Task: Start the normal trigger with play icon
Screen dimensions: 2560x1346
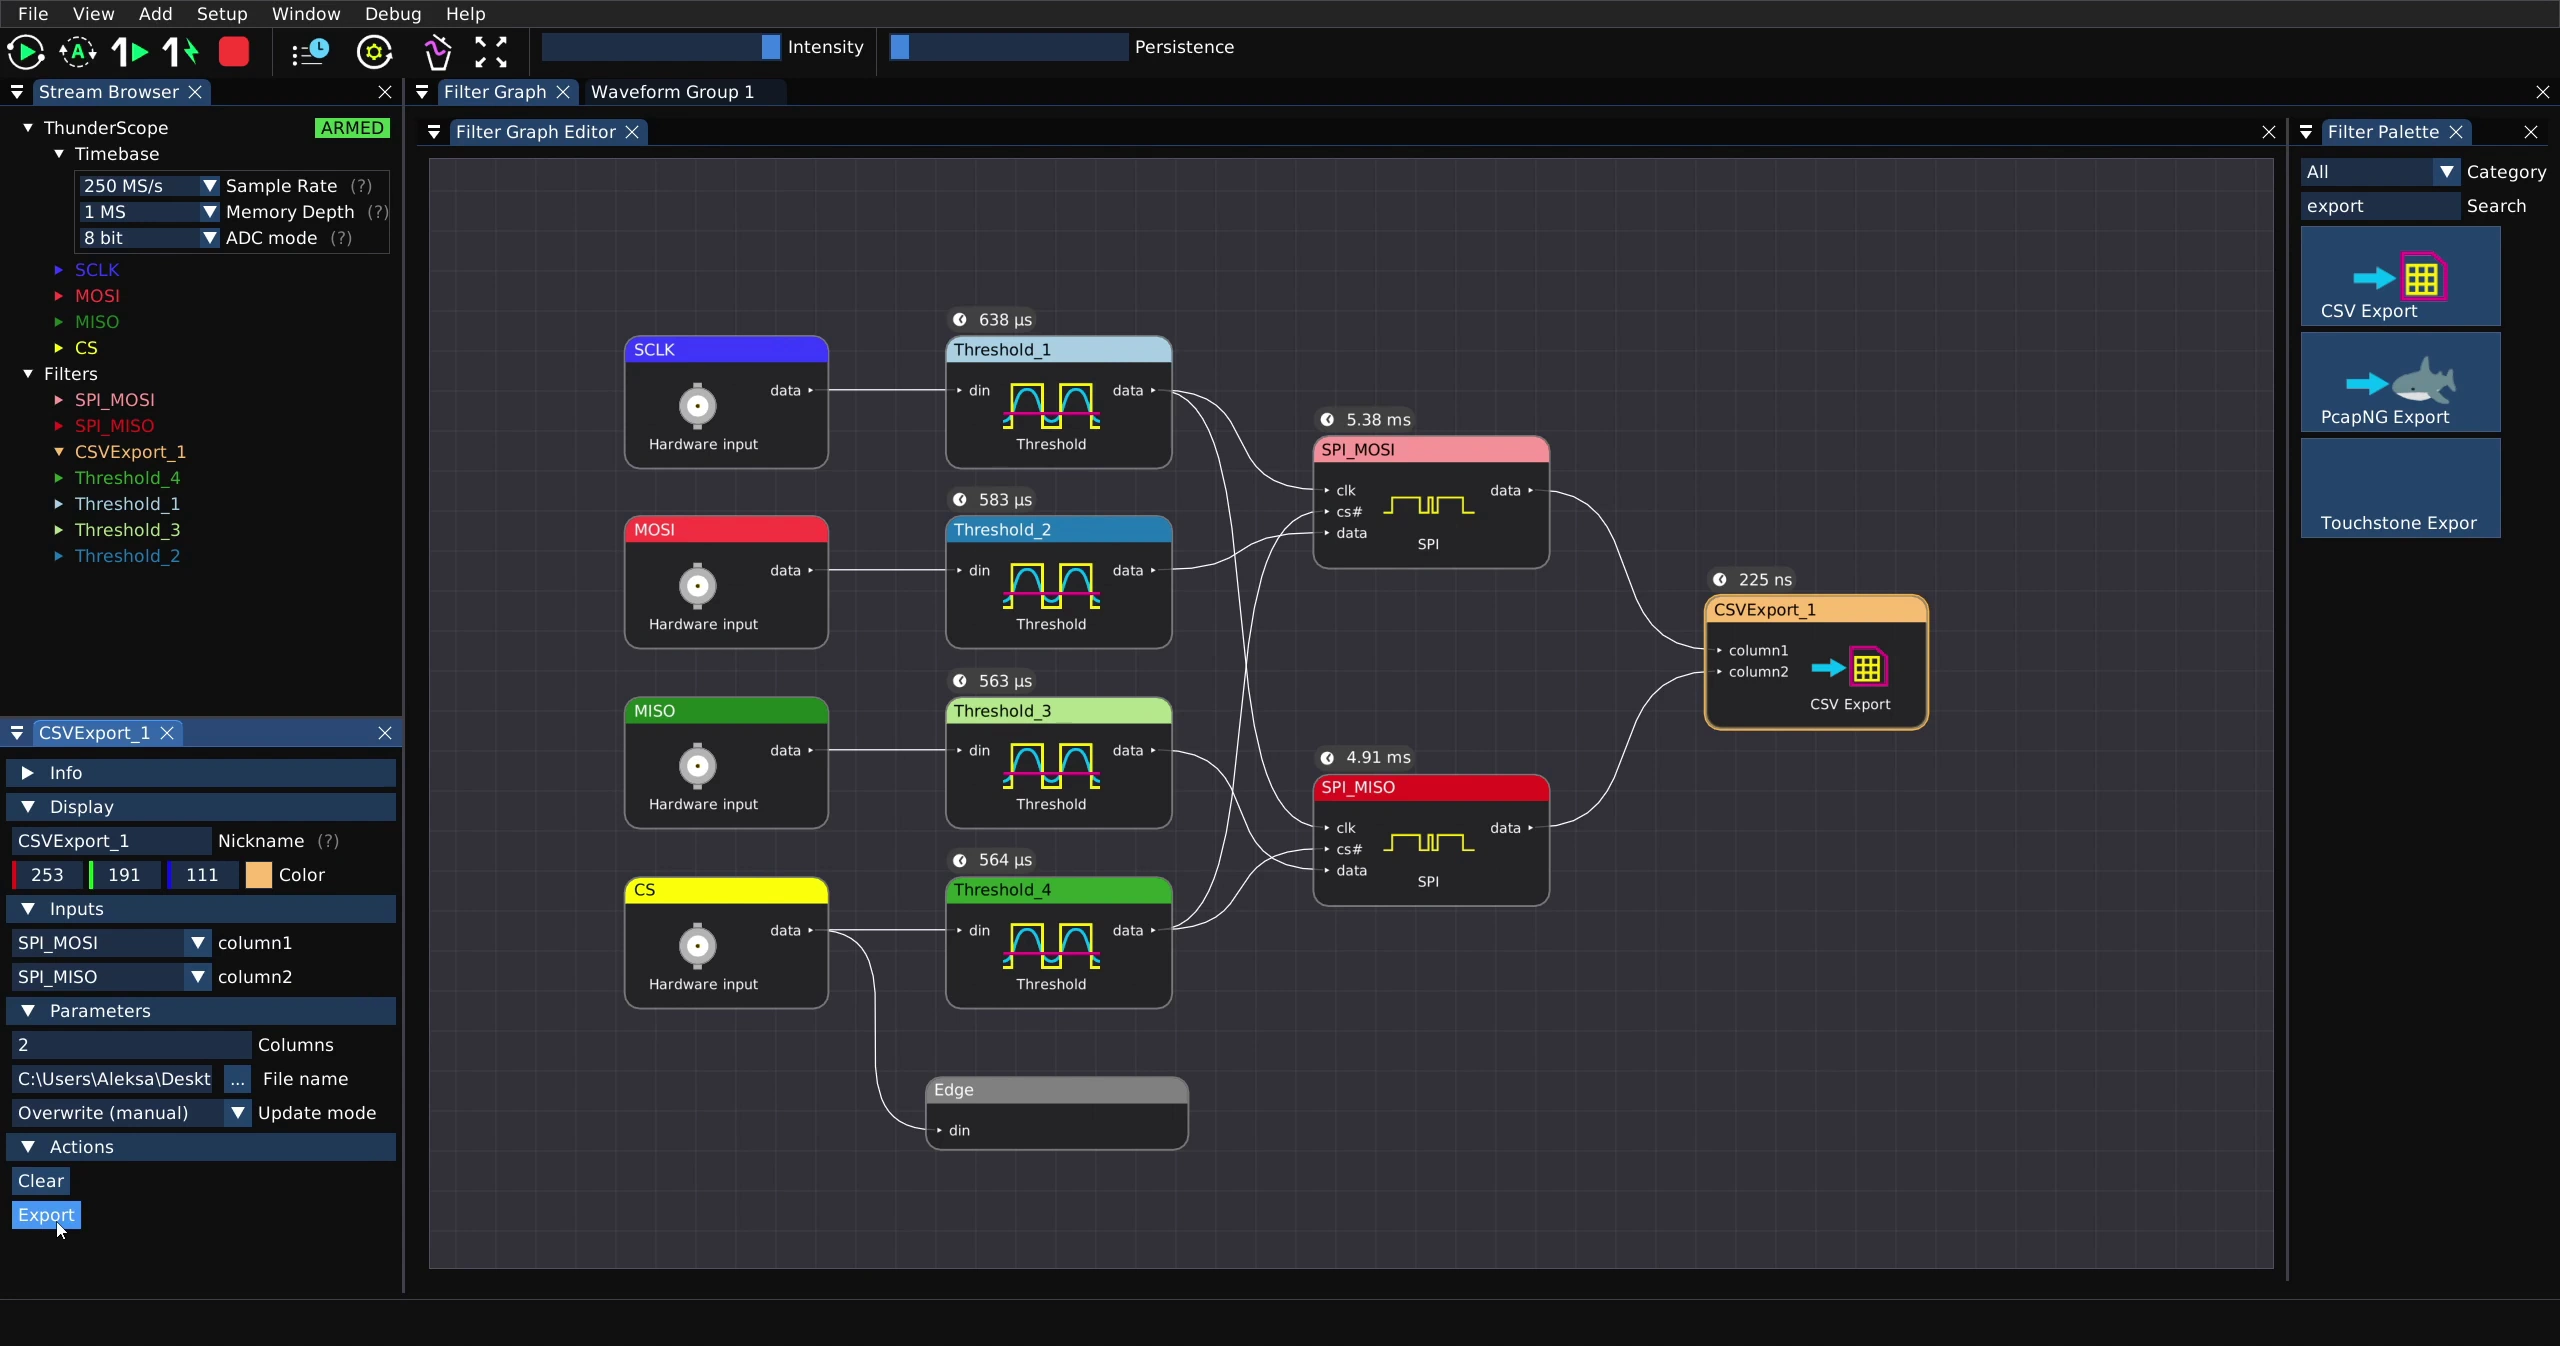Action: point(26,52)
